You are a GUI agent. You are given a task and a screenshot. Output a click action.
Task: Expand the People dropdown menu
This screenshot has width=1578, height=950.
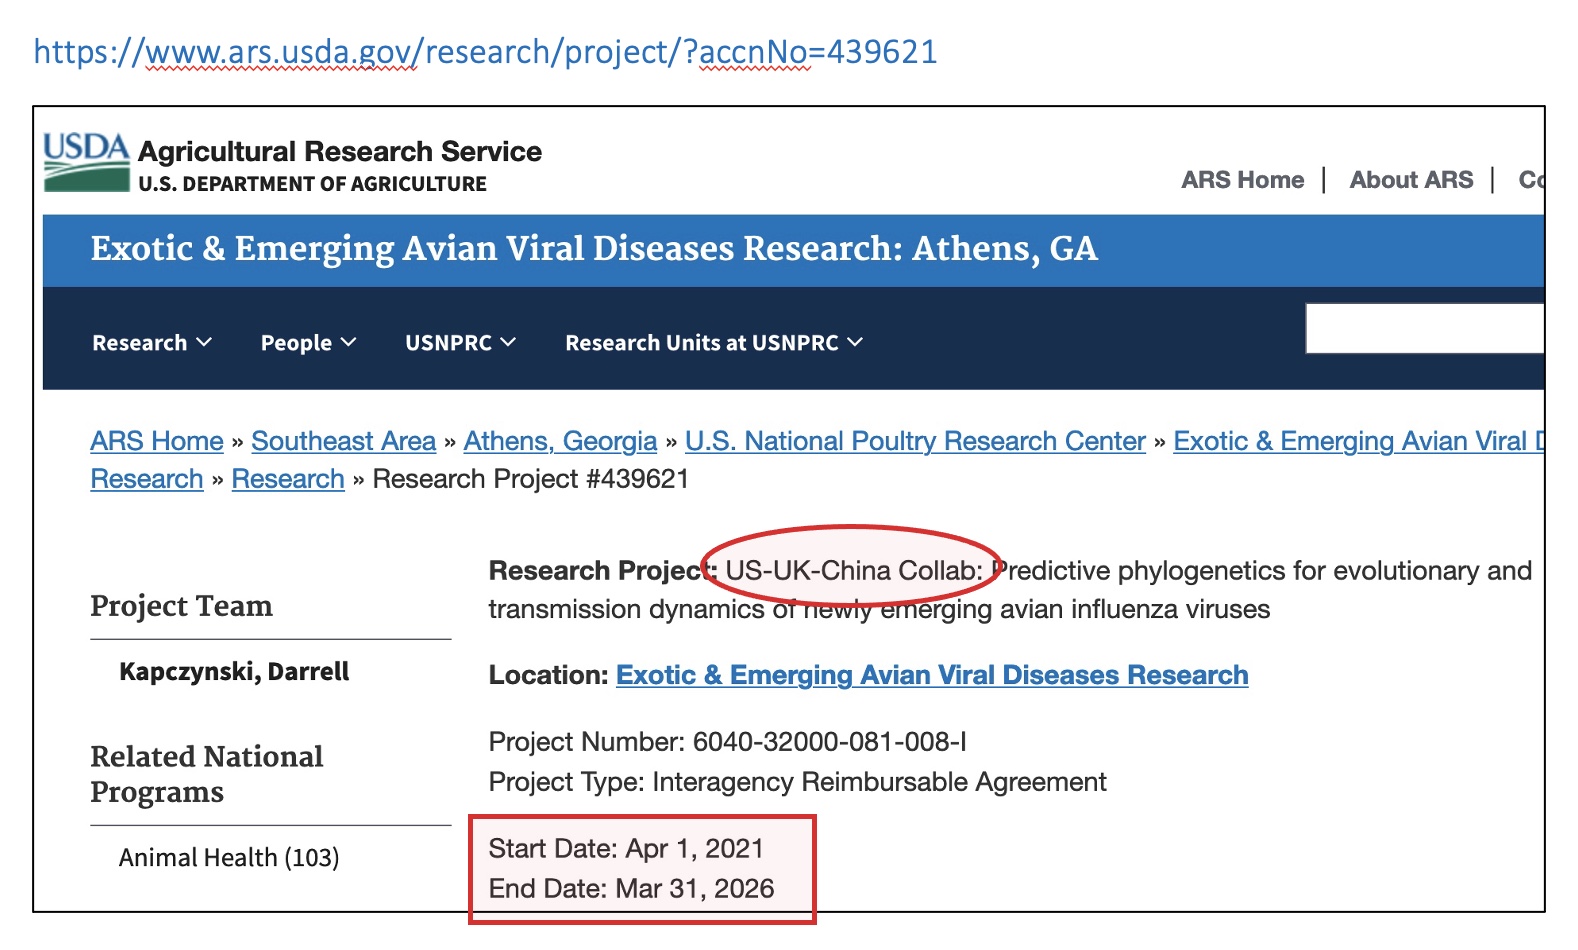coord(308,343)
